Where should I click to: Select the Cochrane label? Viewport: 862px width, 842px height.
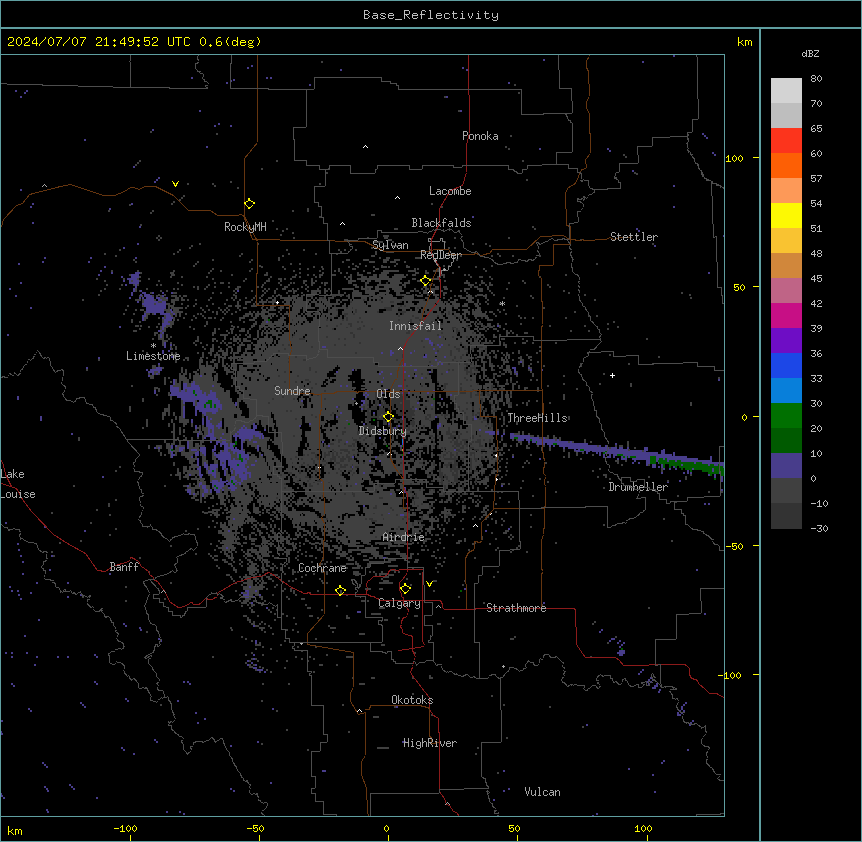click(323, 568)
